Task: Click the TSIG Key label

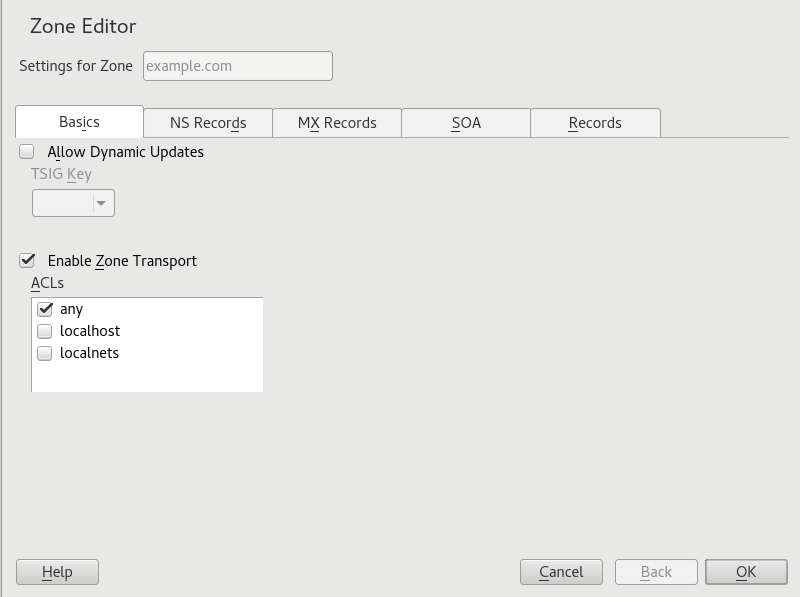Action: point(61,174)
